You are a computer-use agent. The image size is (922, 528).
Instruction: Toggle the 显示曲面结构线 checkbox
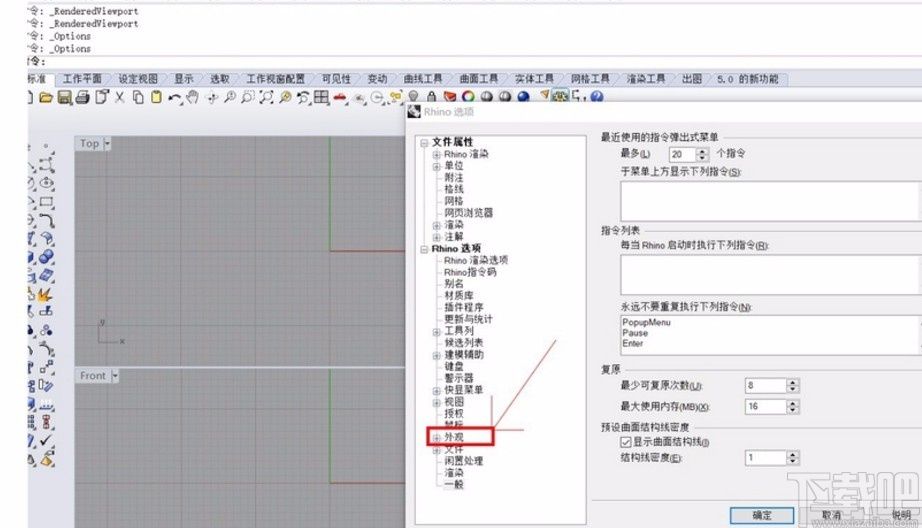pyautogui.click(x=626, y=442)
